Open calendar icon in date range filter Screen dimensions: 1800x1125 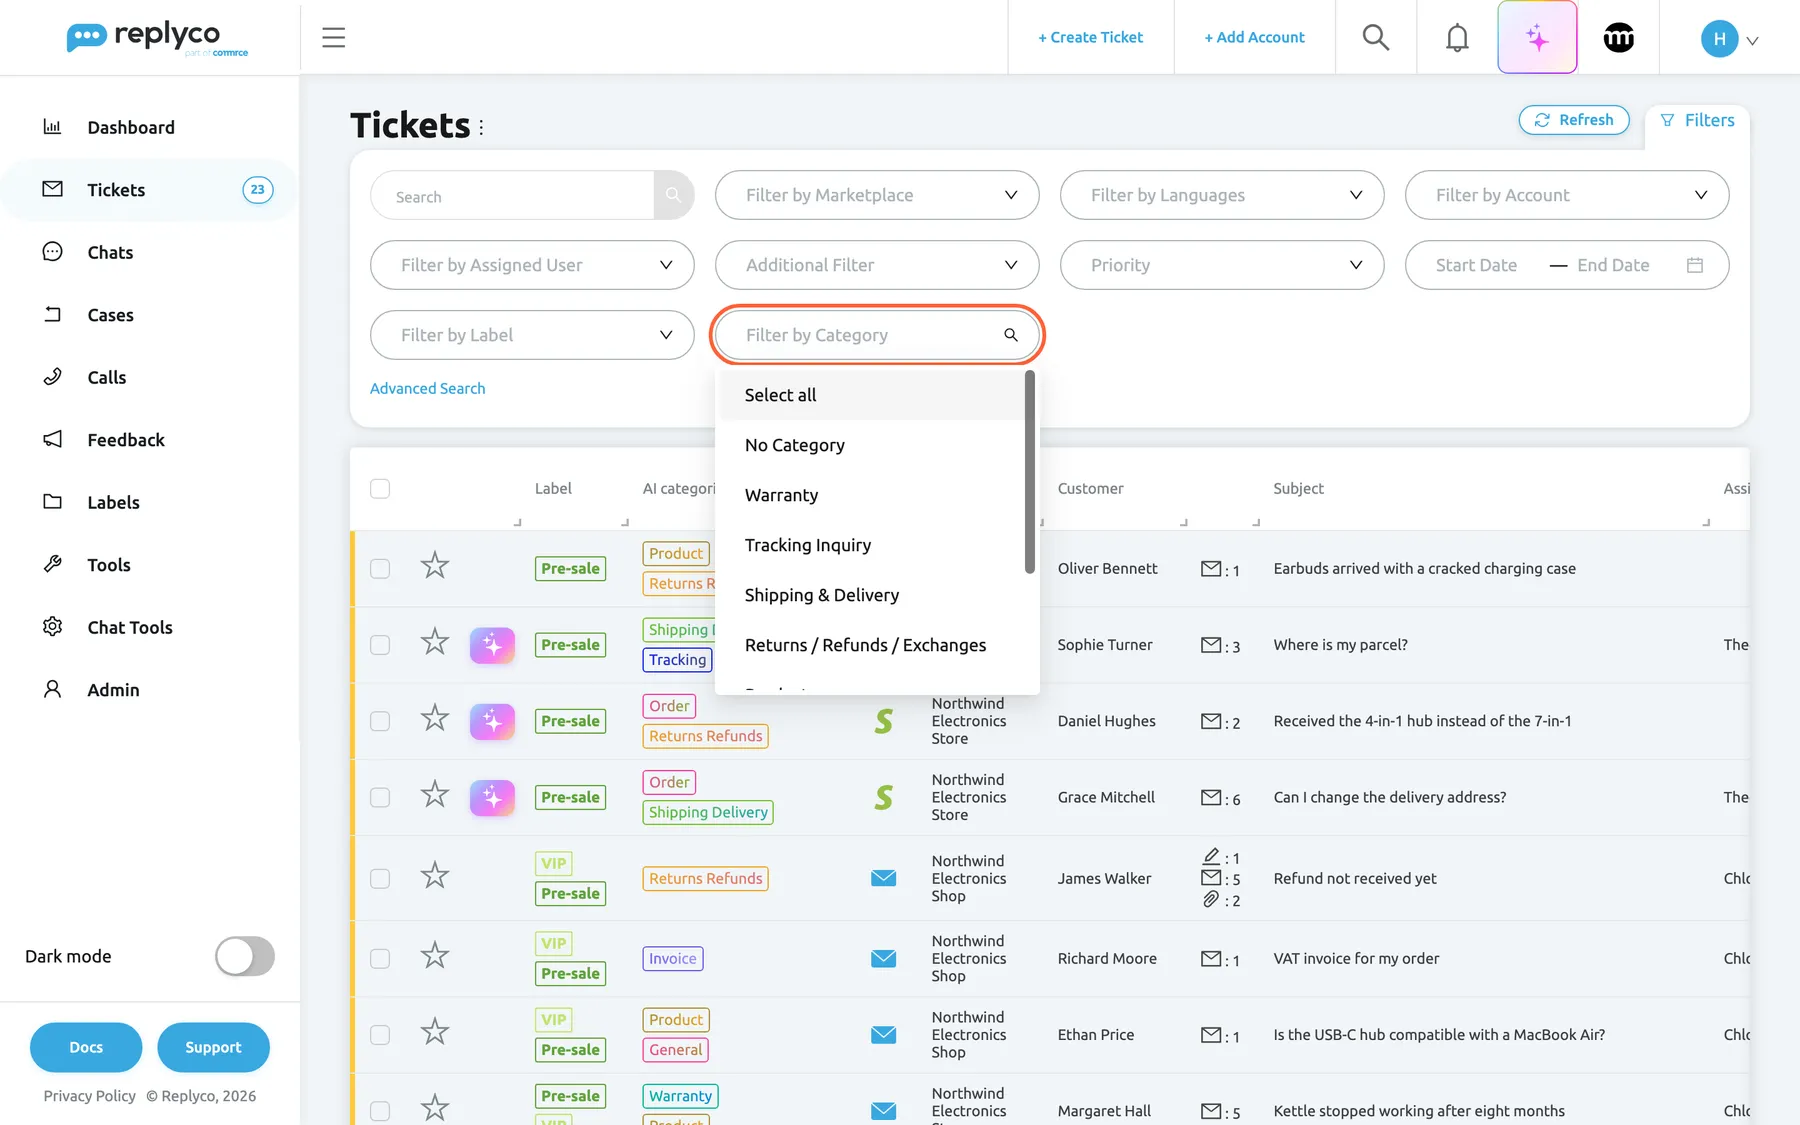(1694, 265)
